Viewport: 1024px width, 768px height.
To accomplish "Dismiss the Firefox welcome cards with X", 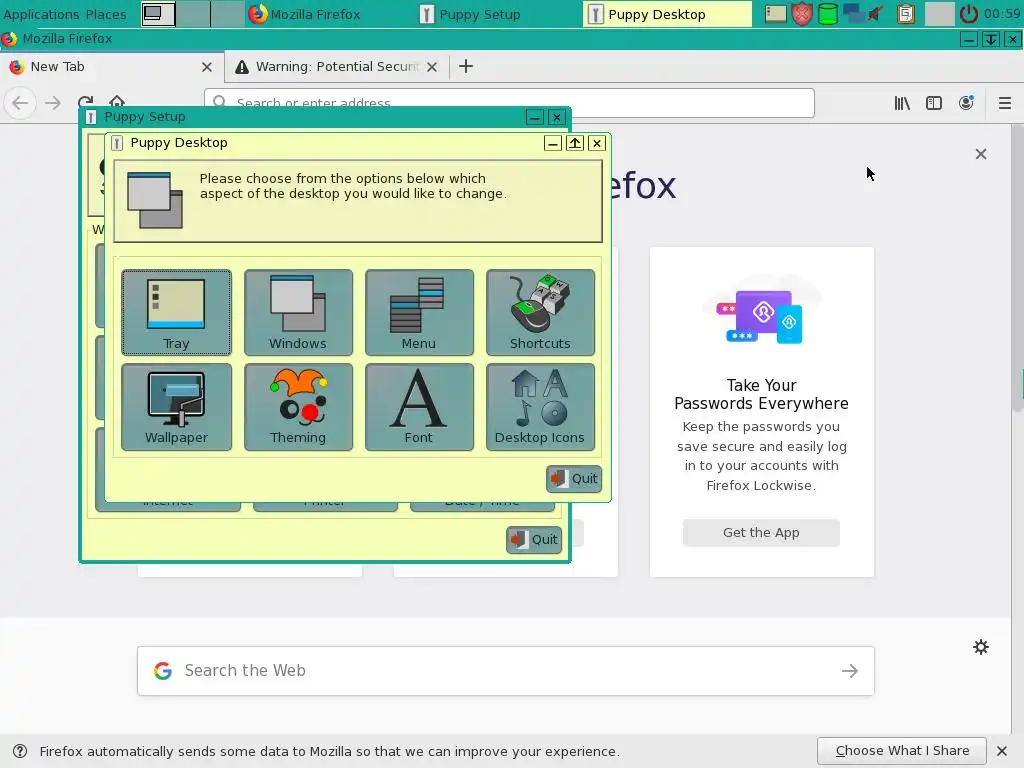I will (x=980, y=154).
